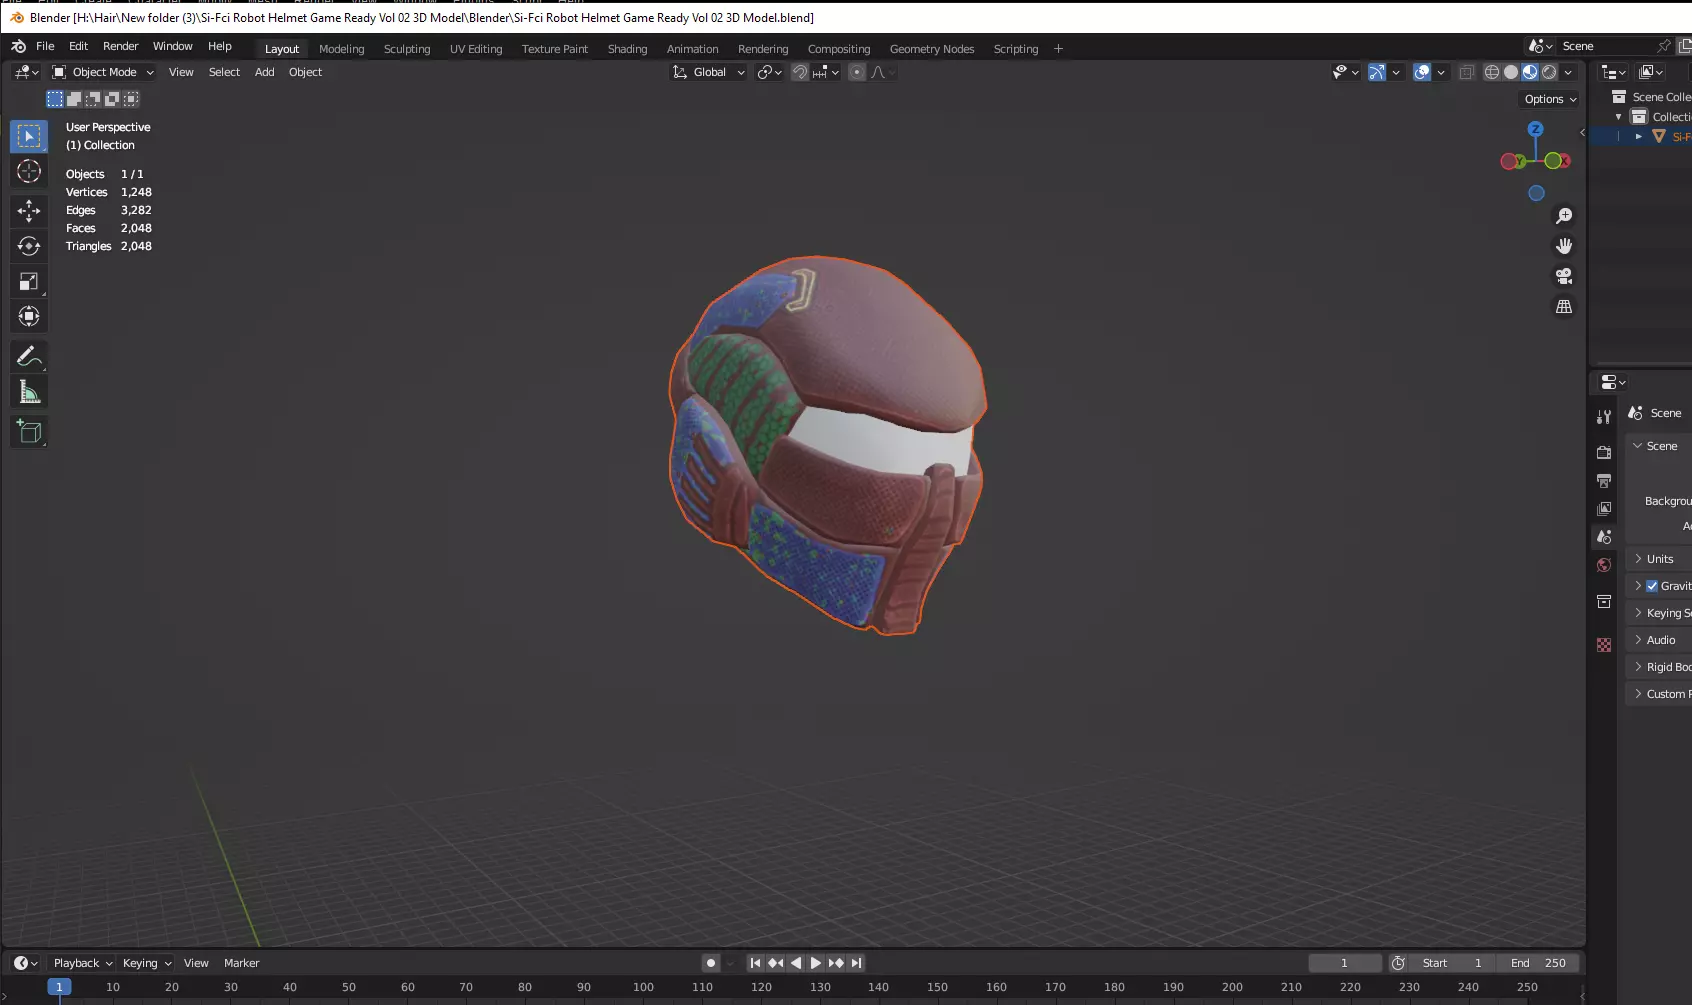This screenshot has width=1692, height=1005.
Task: Toggle X-Ray mode
Action: tap(1467, 72)
